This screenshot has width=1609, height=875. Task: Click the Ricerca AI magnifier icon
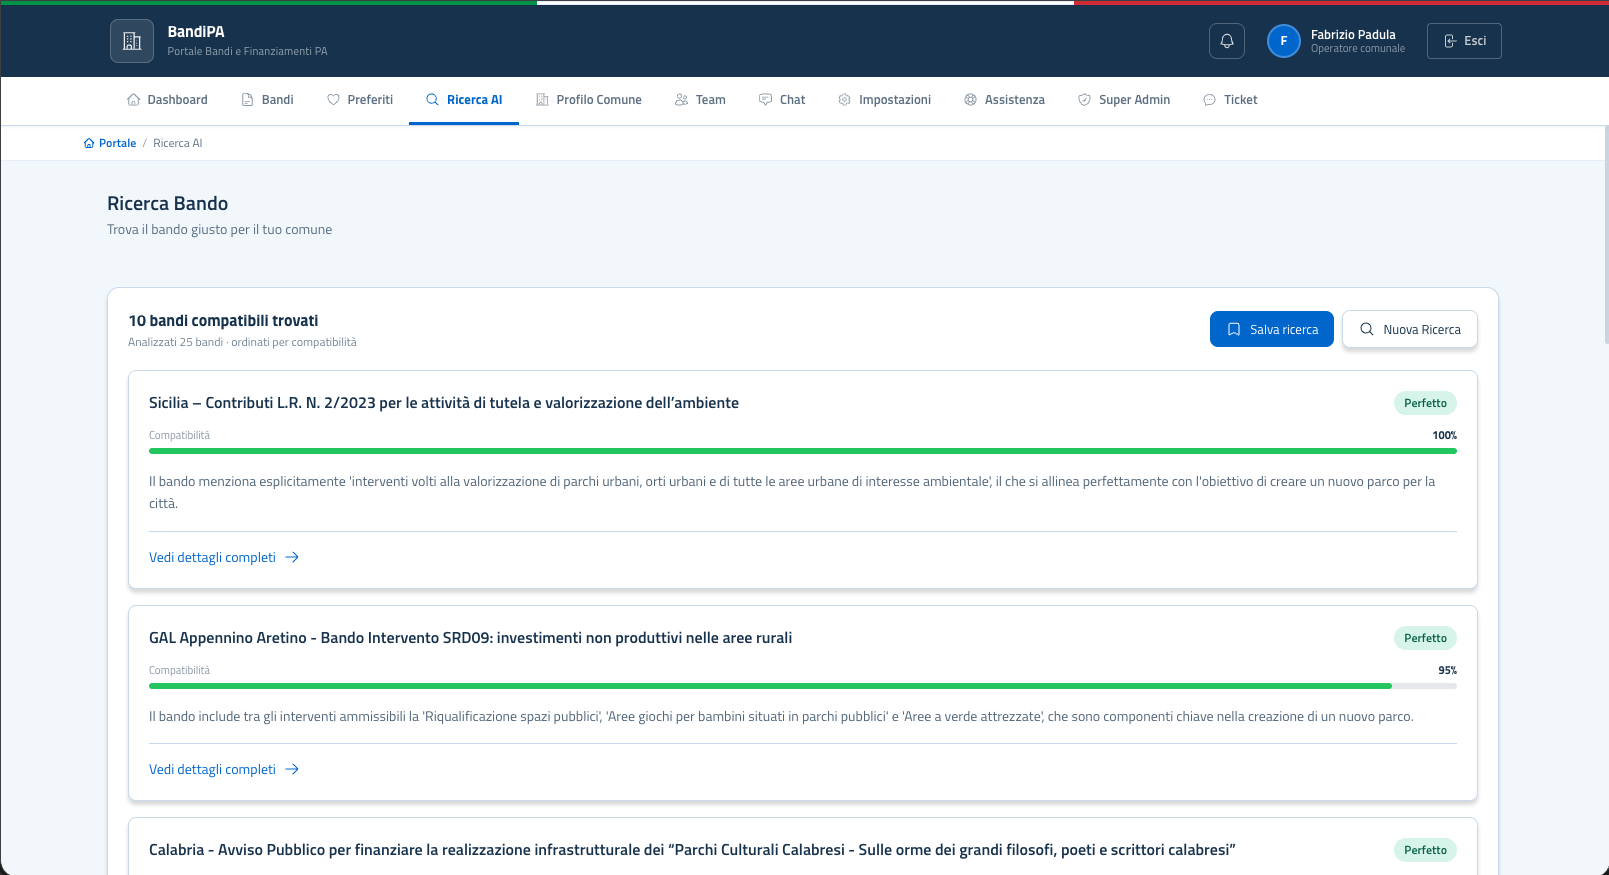coord(432,100)
